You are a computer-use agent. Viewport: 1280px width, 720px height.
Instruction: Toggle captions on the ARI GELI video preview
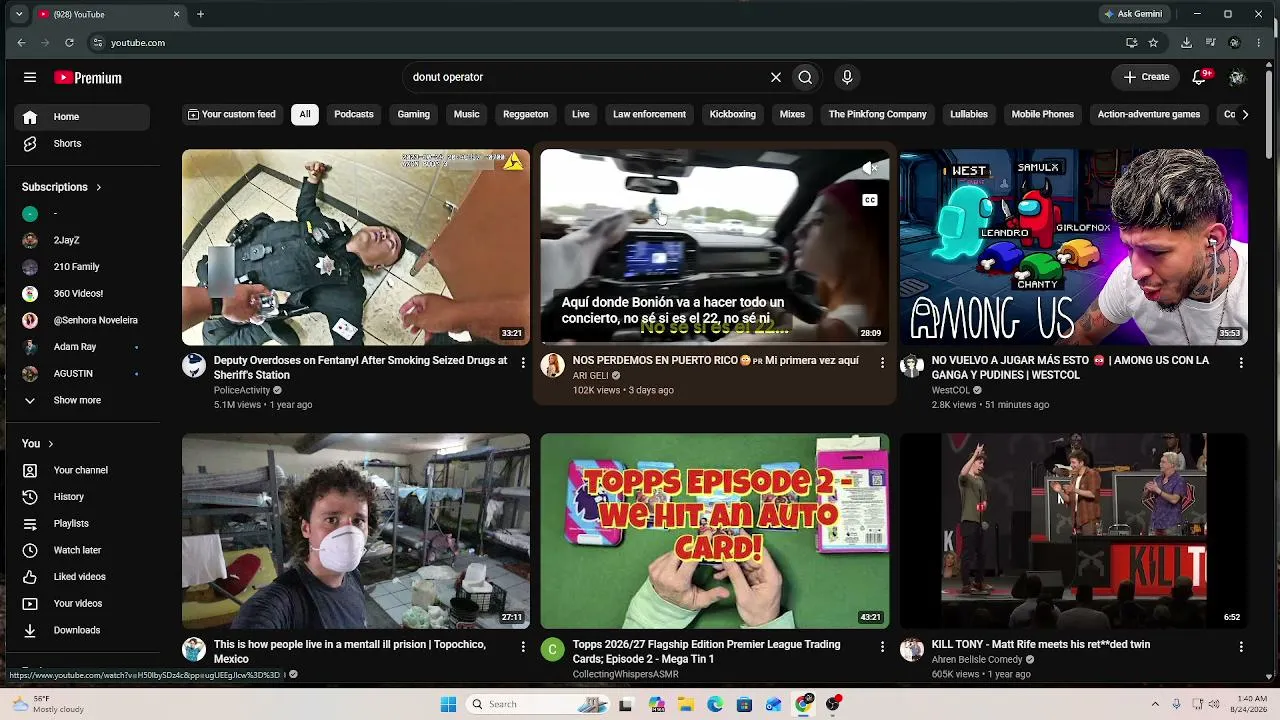point(870,200)
